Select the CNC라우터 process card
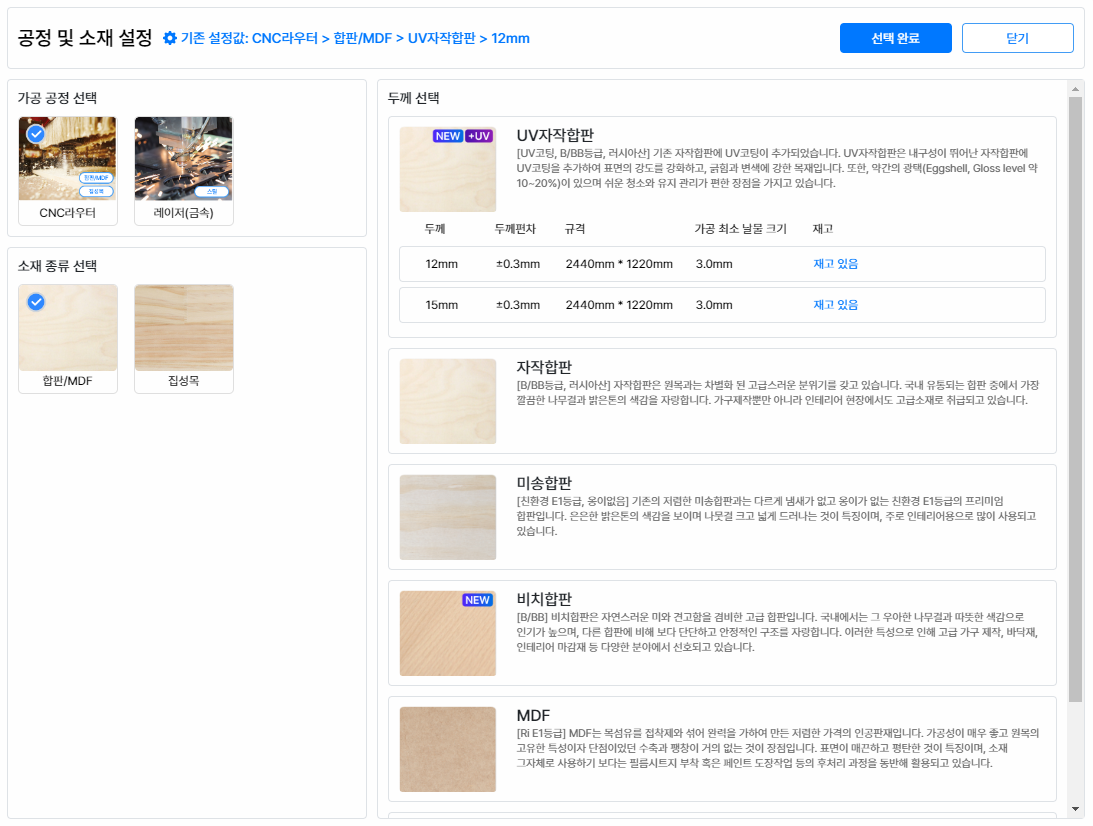Image resolution: width=1093 pixels, height=826 pixels. (68, 171)
